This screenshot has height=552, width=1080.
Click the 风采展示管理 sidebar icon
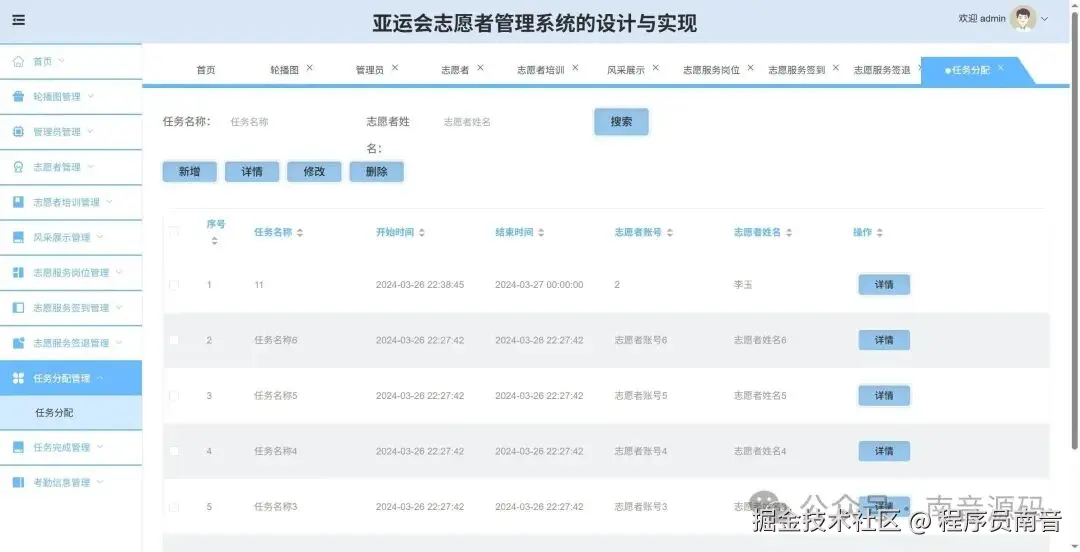tap(19, 237)
